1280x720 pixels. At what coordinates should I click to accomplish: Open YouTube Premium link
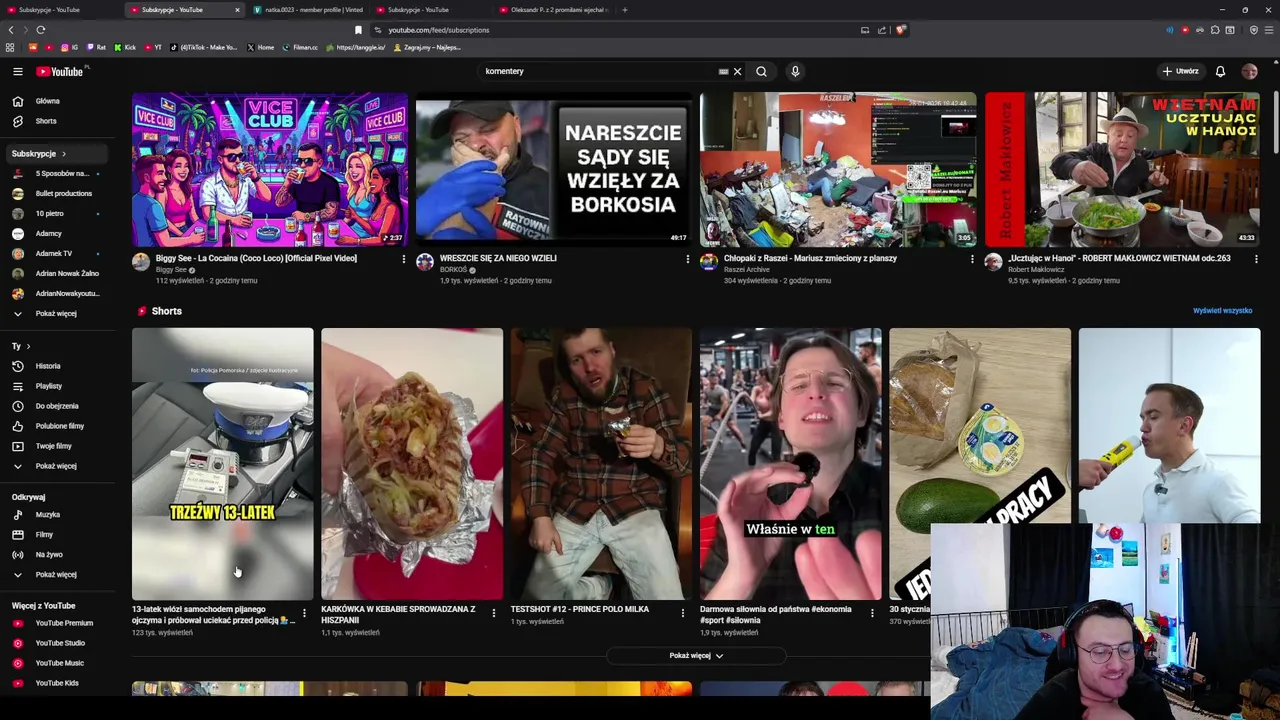55,623
